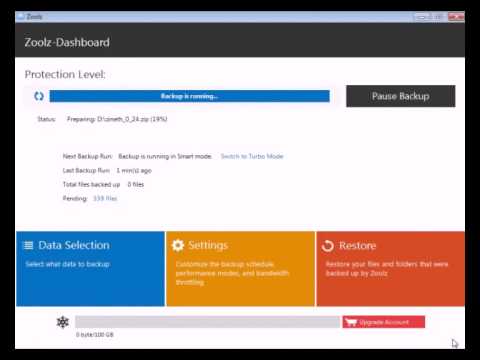Viewport: 480px width, 360px height.
Task: Open the Settings tile
Action: 240,269
